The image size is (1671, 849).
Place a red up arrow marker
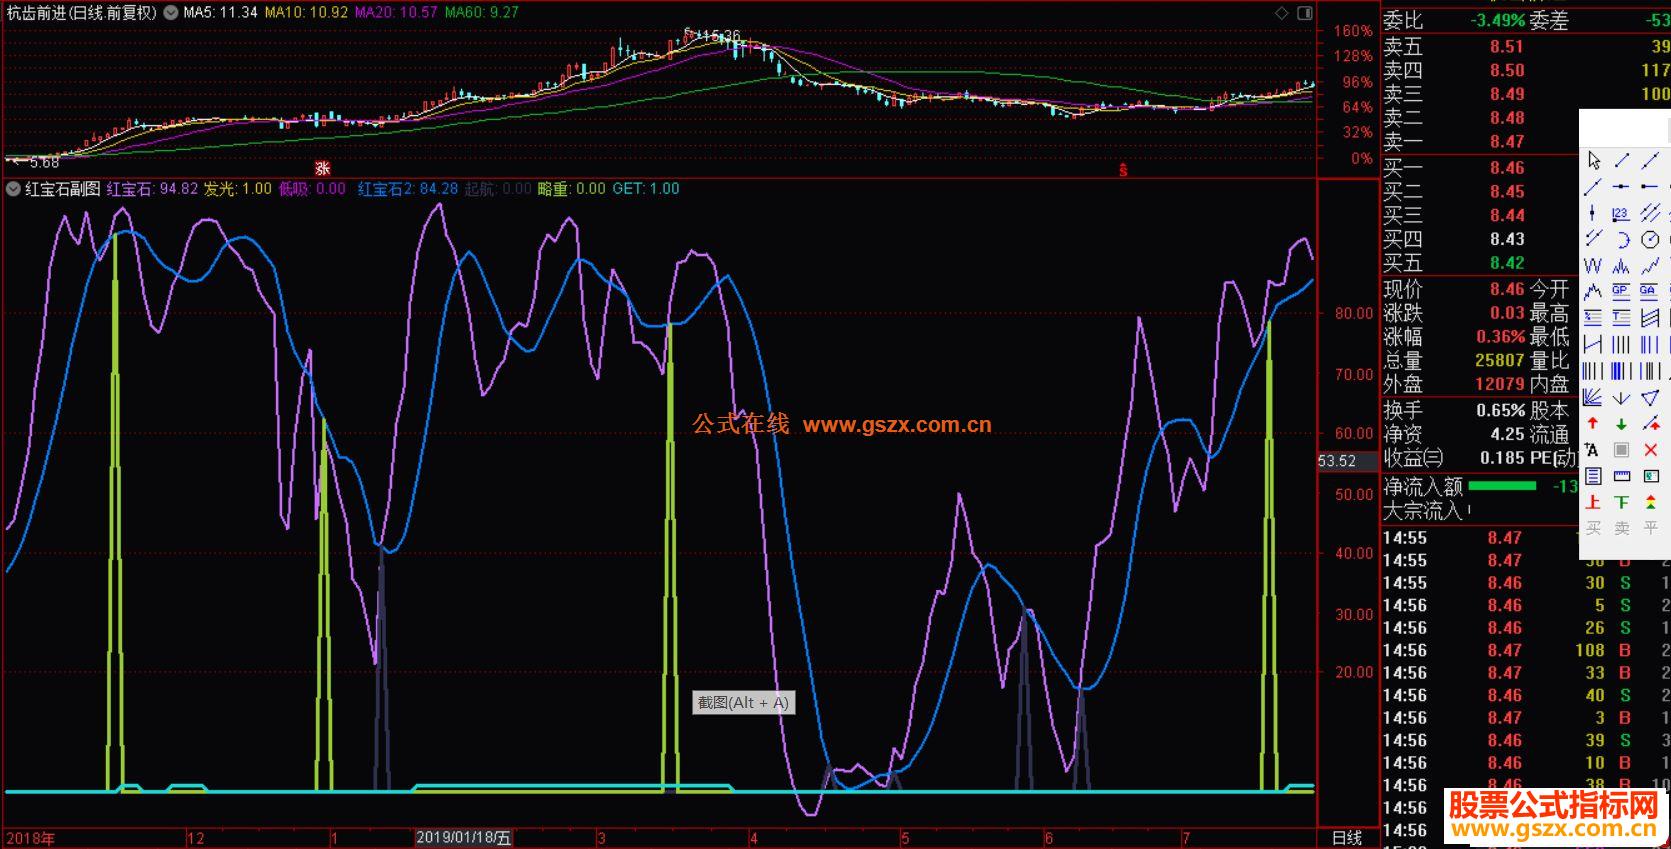1593,423
